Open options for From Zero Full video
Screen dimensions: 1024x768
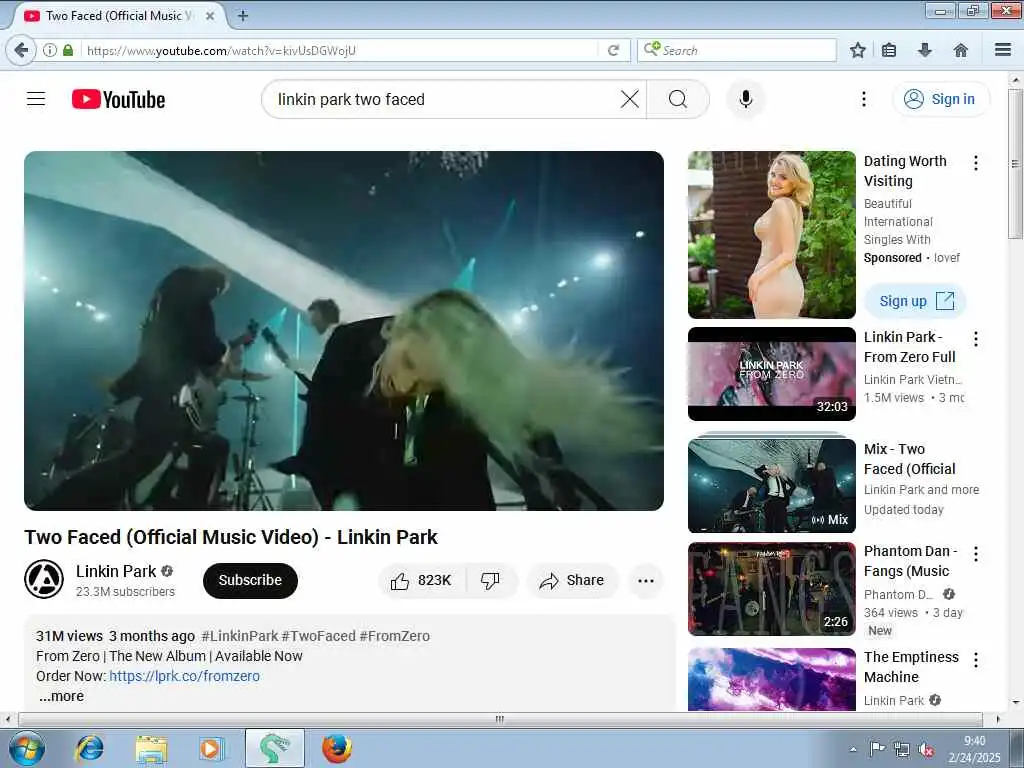976,339
